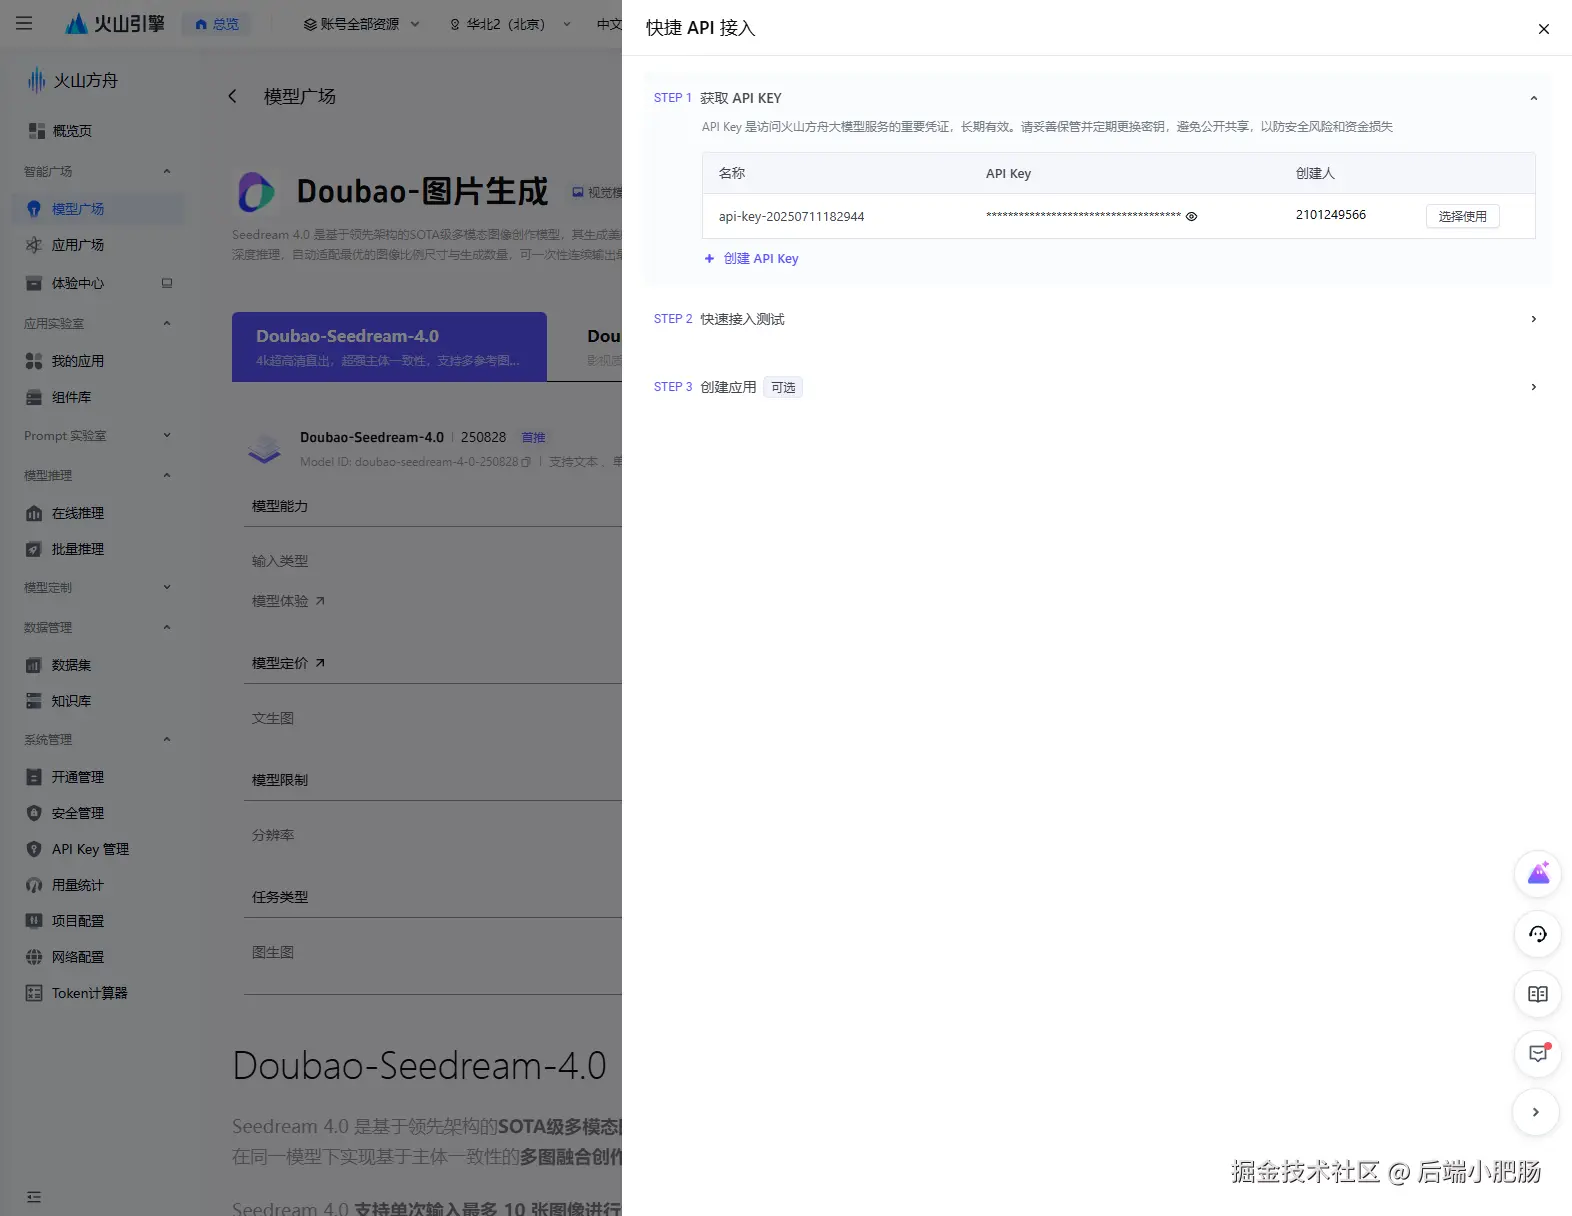Open the 账号全部资源 dropdown
Screen dimensions: 1572x1216
pyautogui.click(x=361, y=24)
